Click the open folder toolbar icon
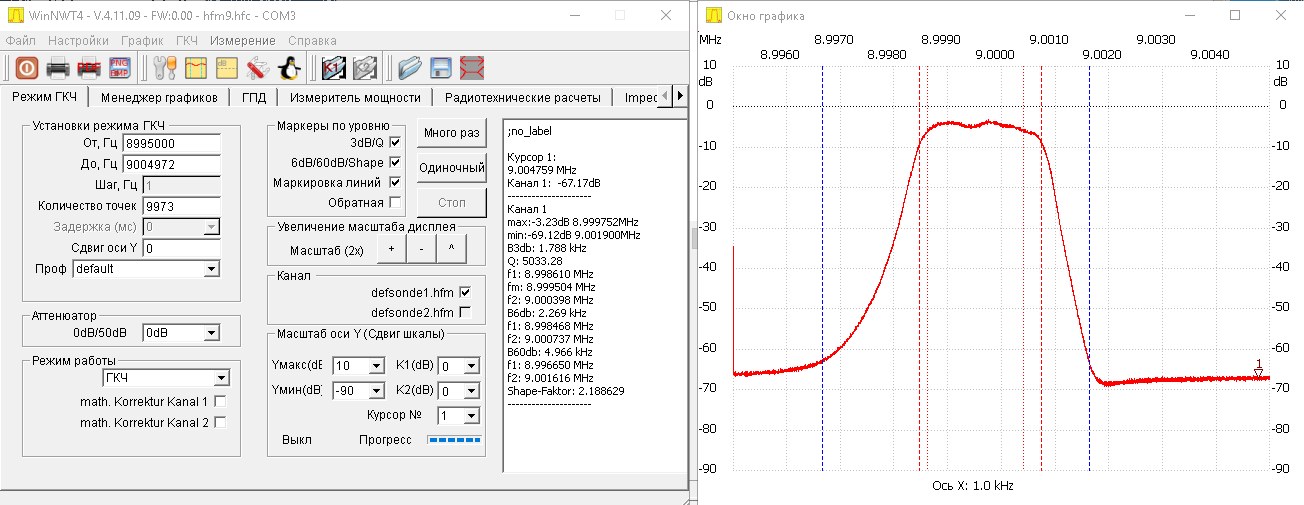This screenshot has height=505, width=1304. click(409, 68)
